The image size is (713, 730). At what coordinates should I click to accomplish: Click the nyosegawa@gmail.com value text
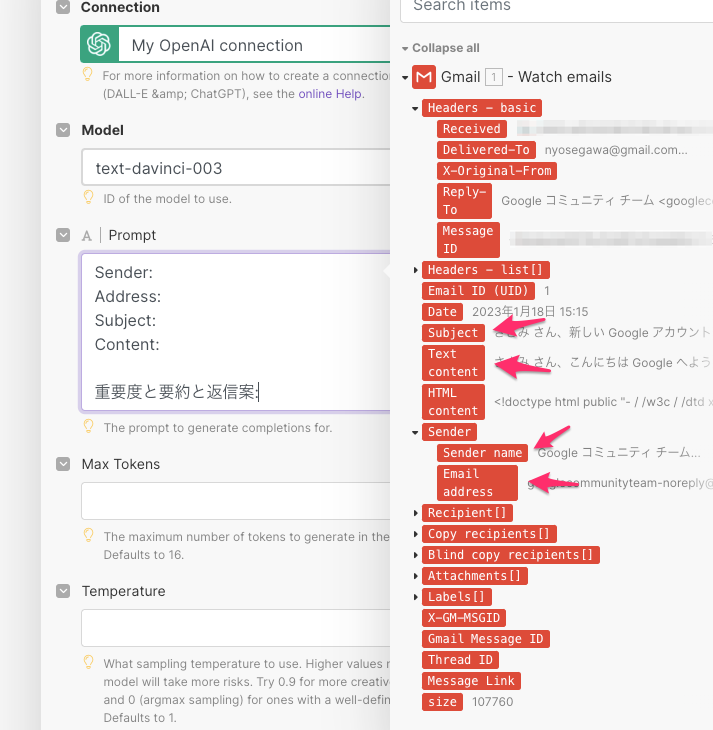click(616, 150)
